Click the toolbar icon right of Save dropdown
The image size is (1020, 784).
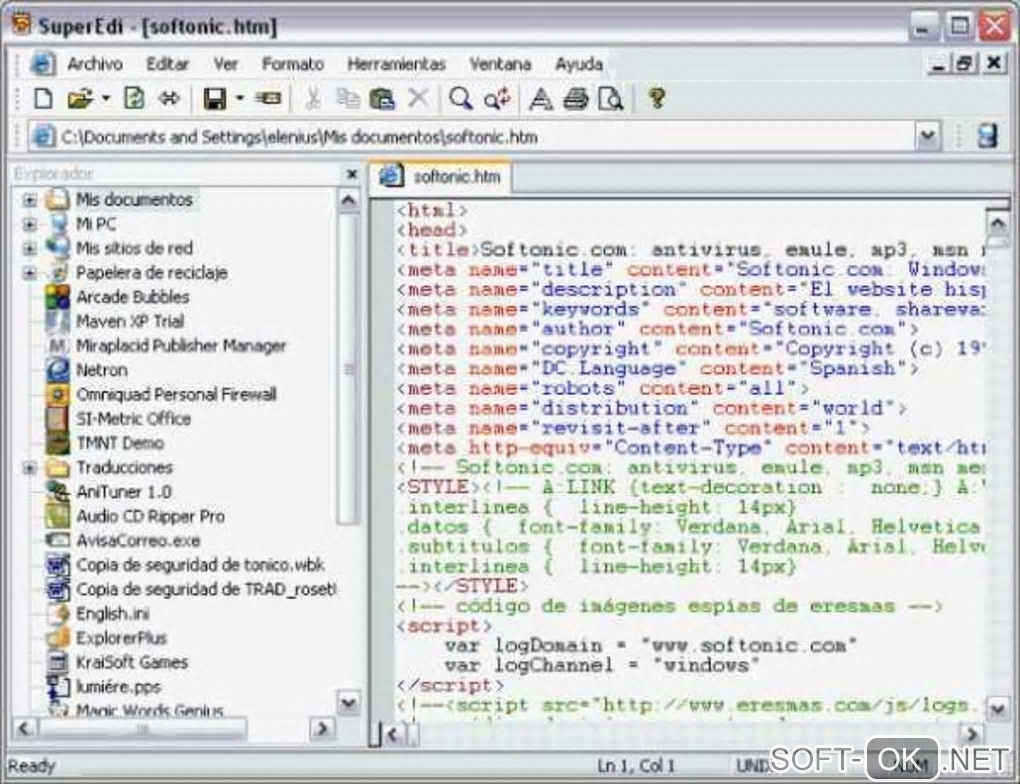coord(267,99)
